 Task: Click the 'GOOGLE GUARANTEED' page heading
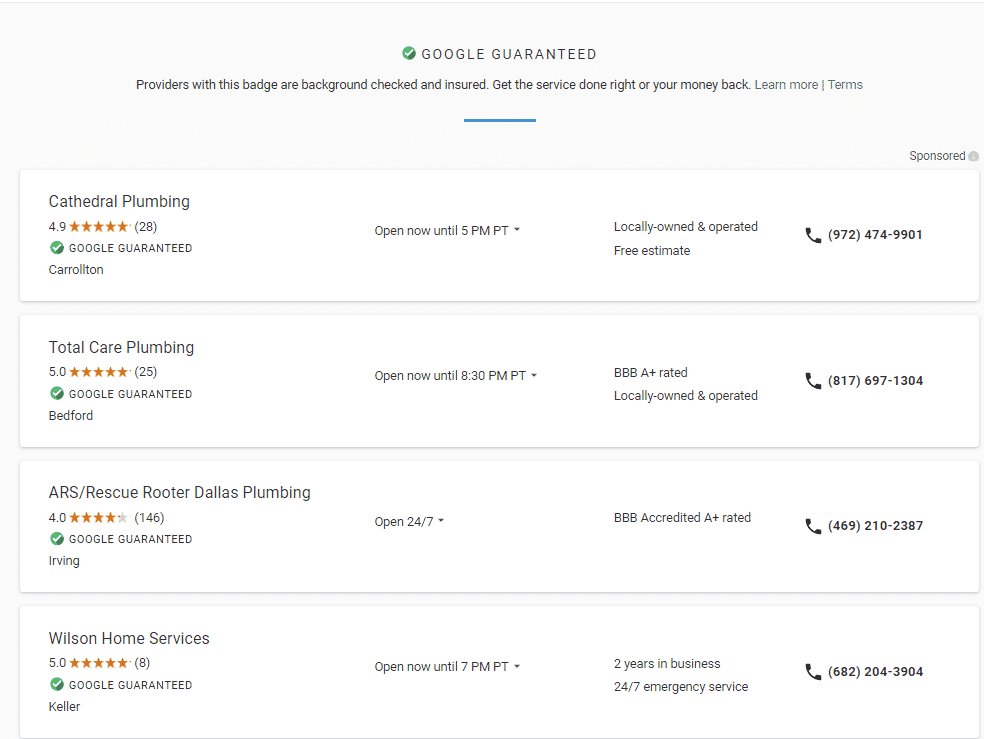pyautogui.click(x=509, y=55)
